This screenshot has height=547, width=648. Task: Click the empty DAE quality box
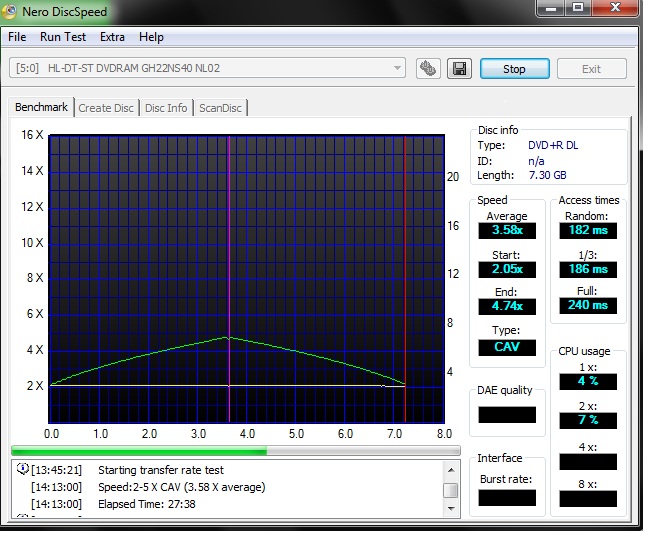tap(507, 414)
